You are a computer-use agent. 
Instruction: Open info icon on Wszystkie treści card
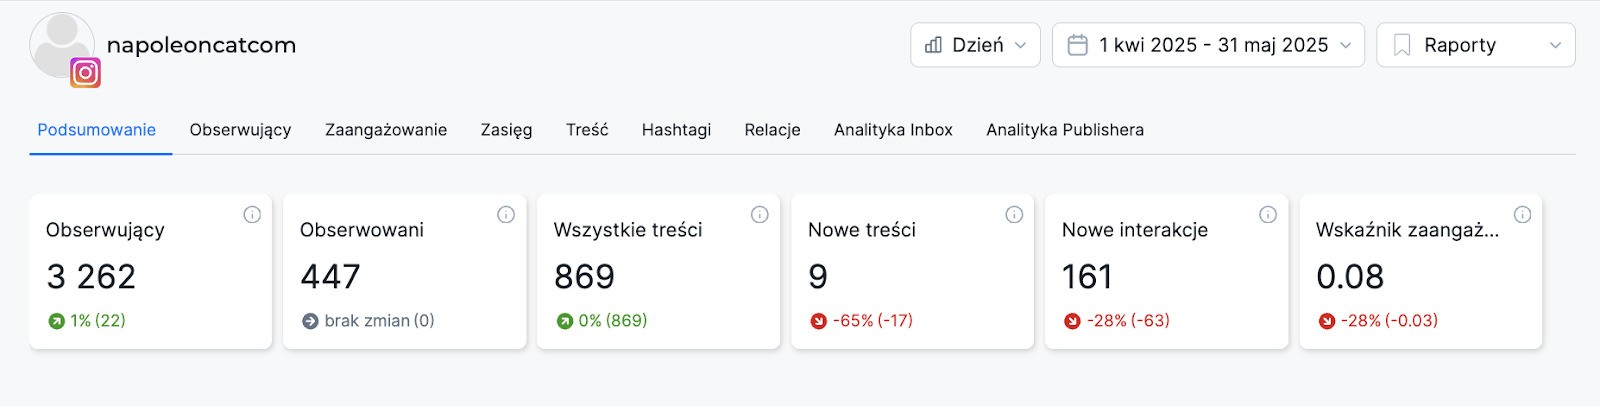760,214
